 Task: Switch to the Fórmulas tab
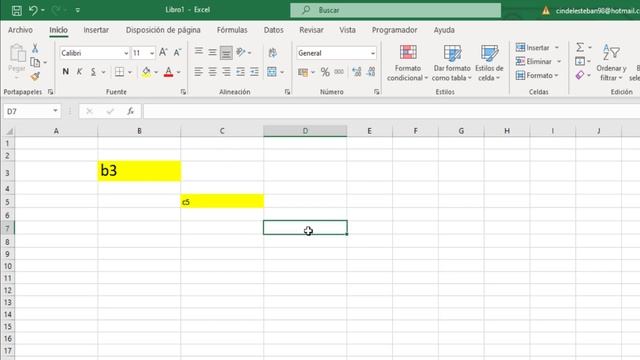click(232, 30)
